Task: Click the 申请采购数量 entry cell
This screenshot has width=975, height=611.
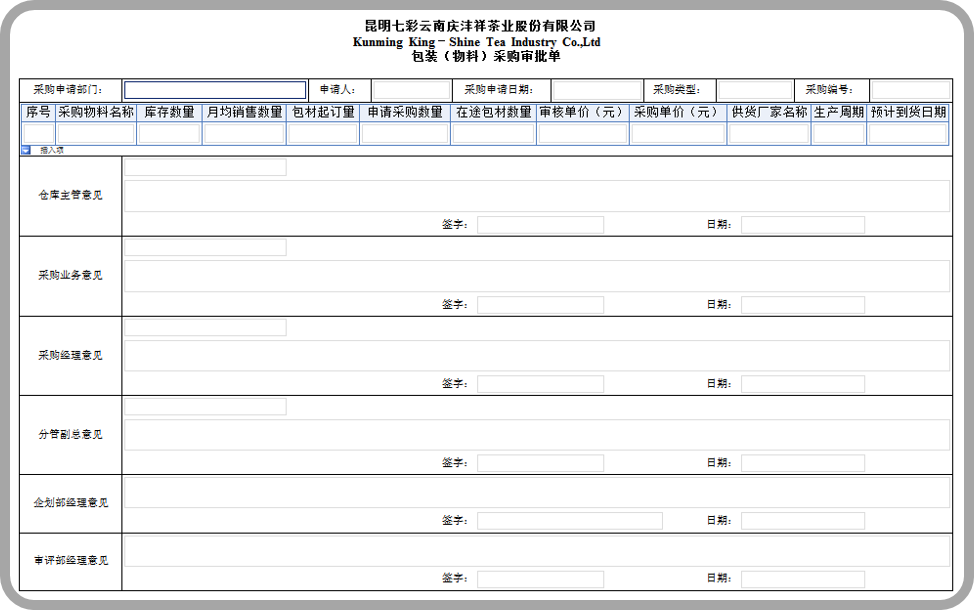Action: (x=404, y=133)
